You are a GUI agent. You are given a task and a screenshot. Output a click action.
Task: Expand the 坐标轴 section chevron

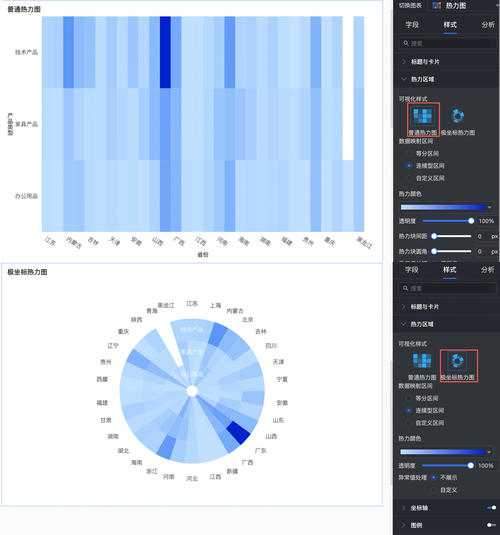click(404, 508)
